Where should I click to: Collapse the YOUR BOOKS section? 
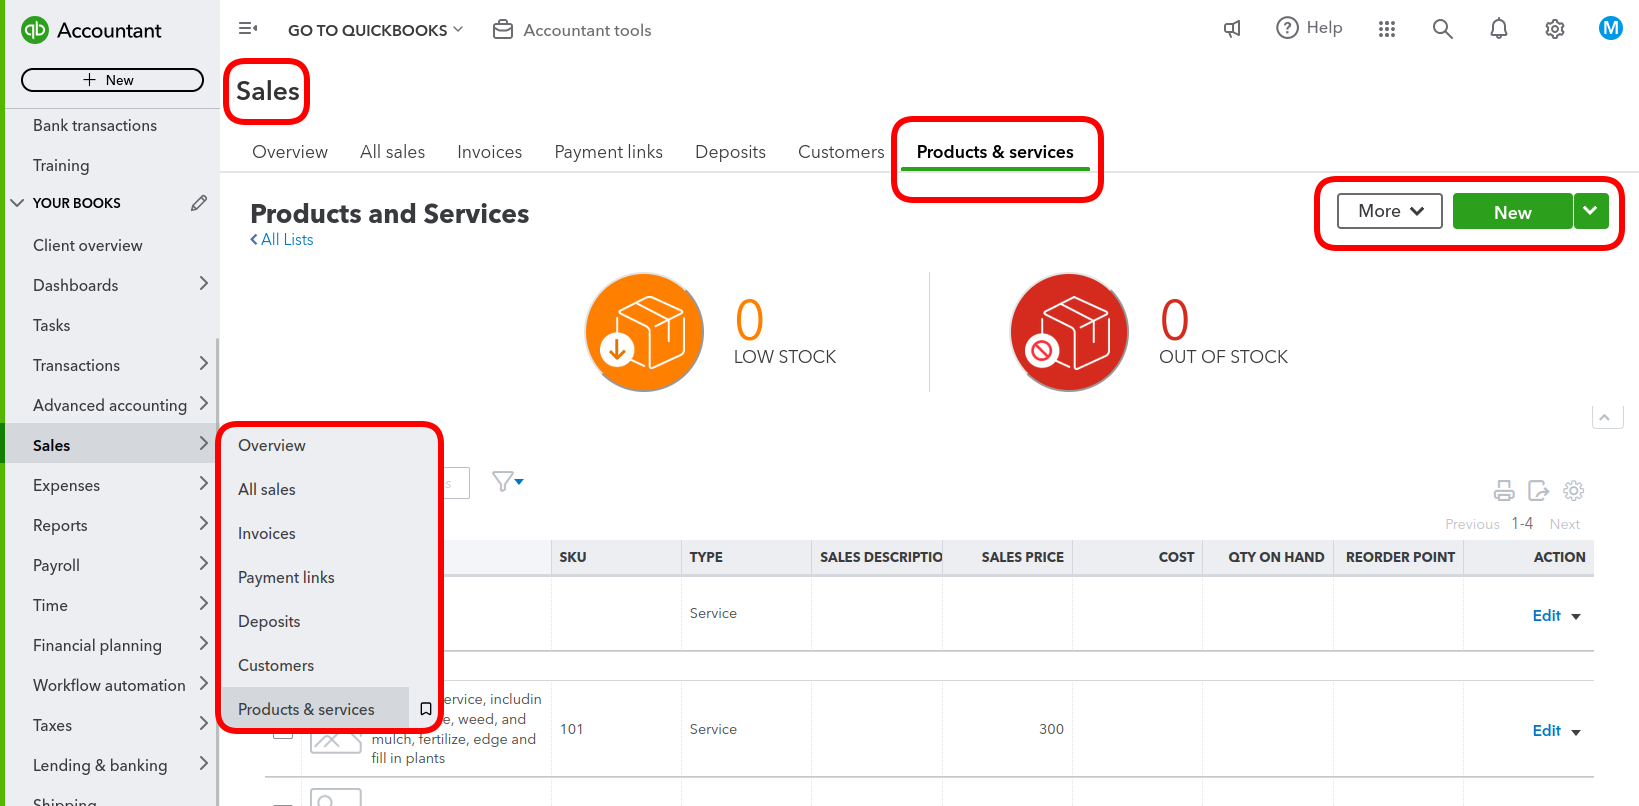coord(17,203)
